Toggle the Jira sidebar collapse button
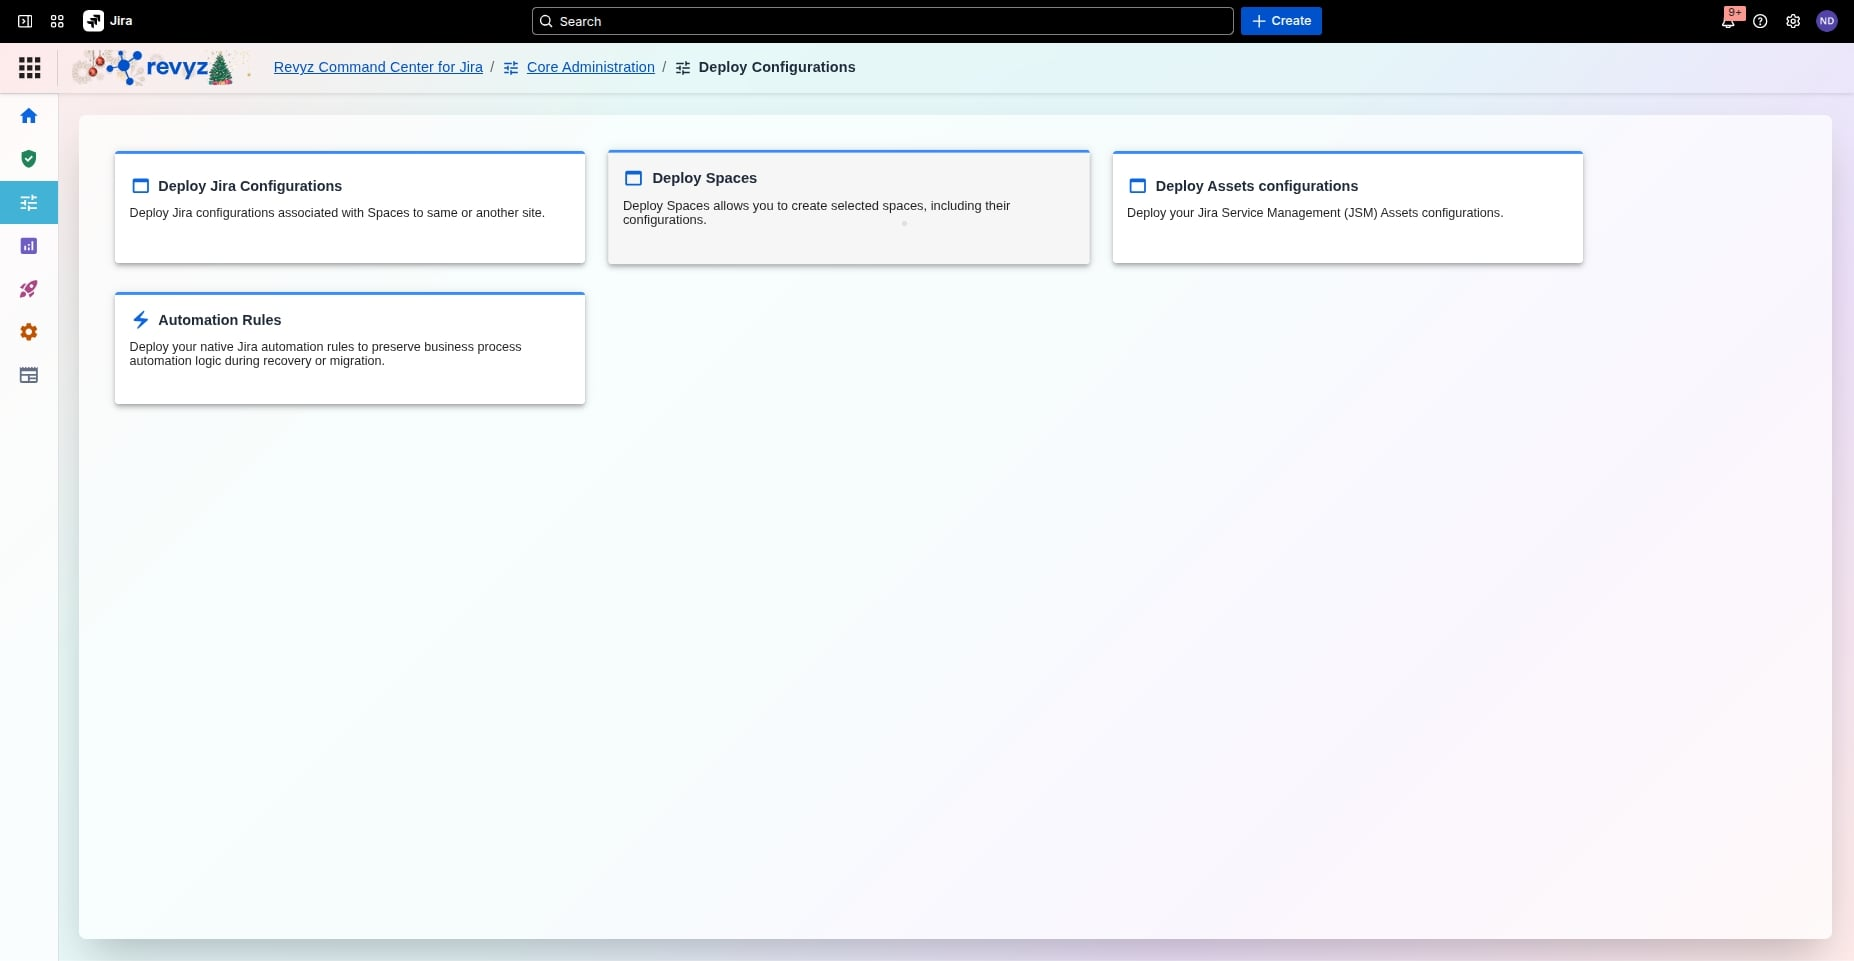 tap(25, 21)
